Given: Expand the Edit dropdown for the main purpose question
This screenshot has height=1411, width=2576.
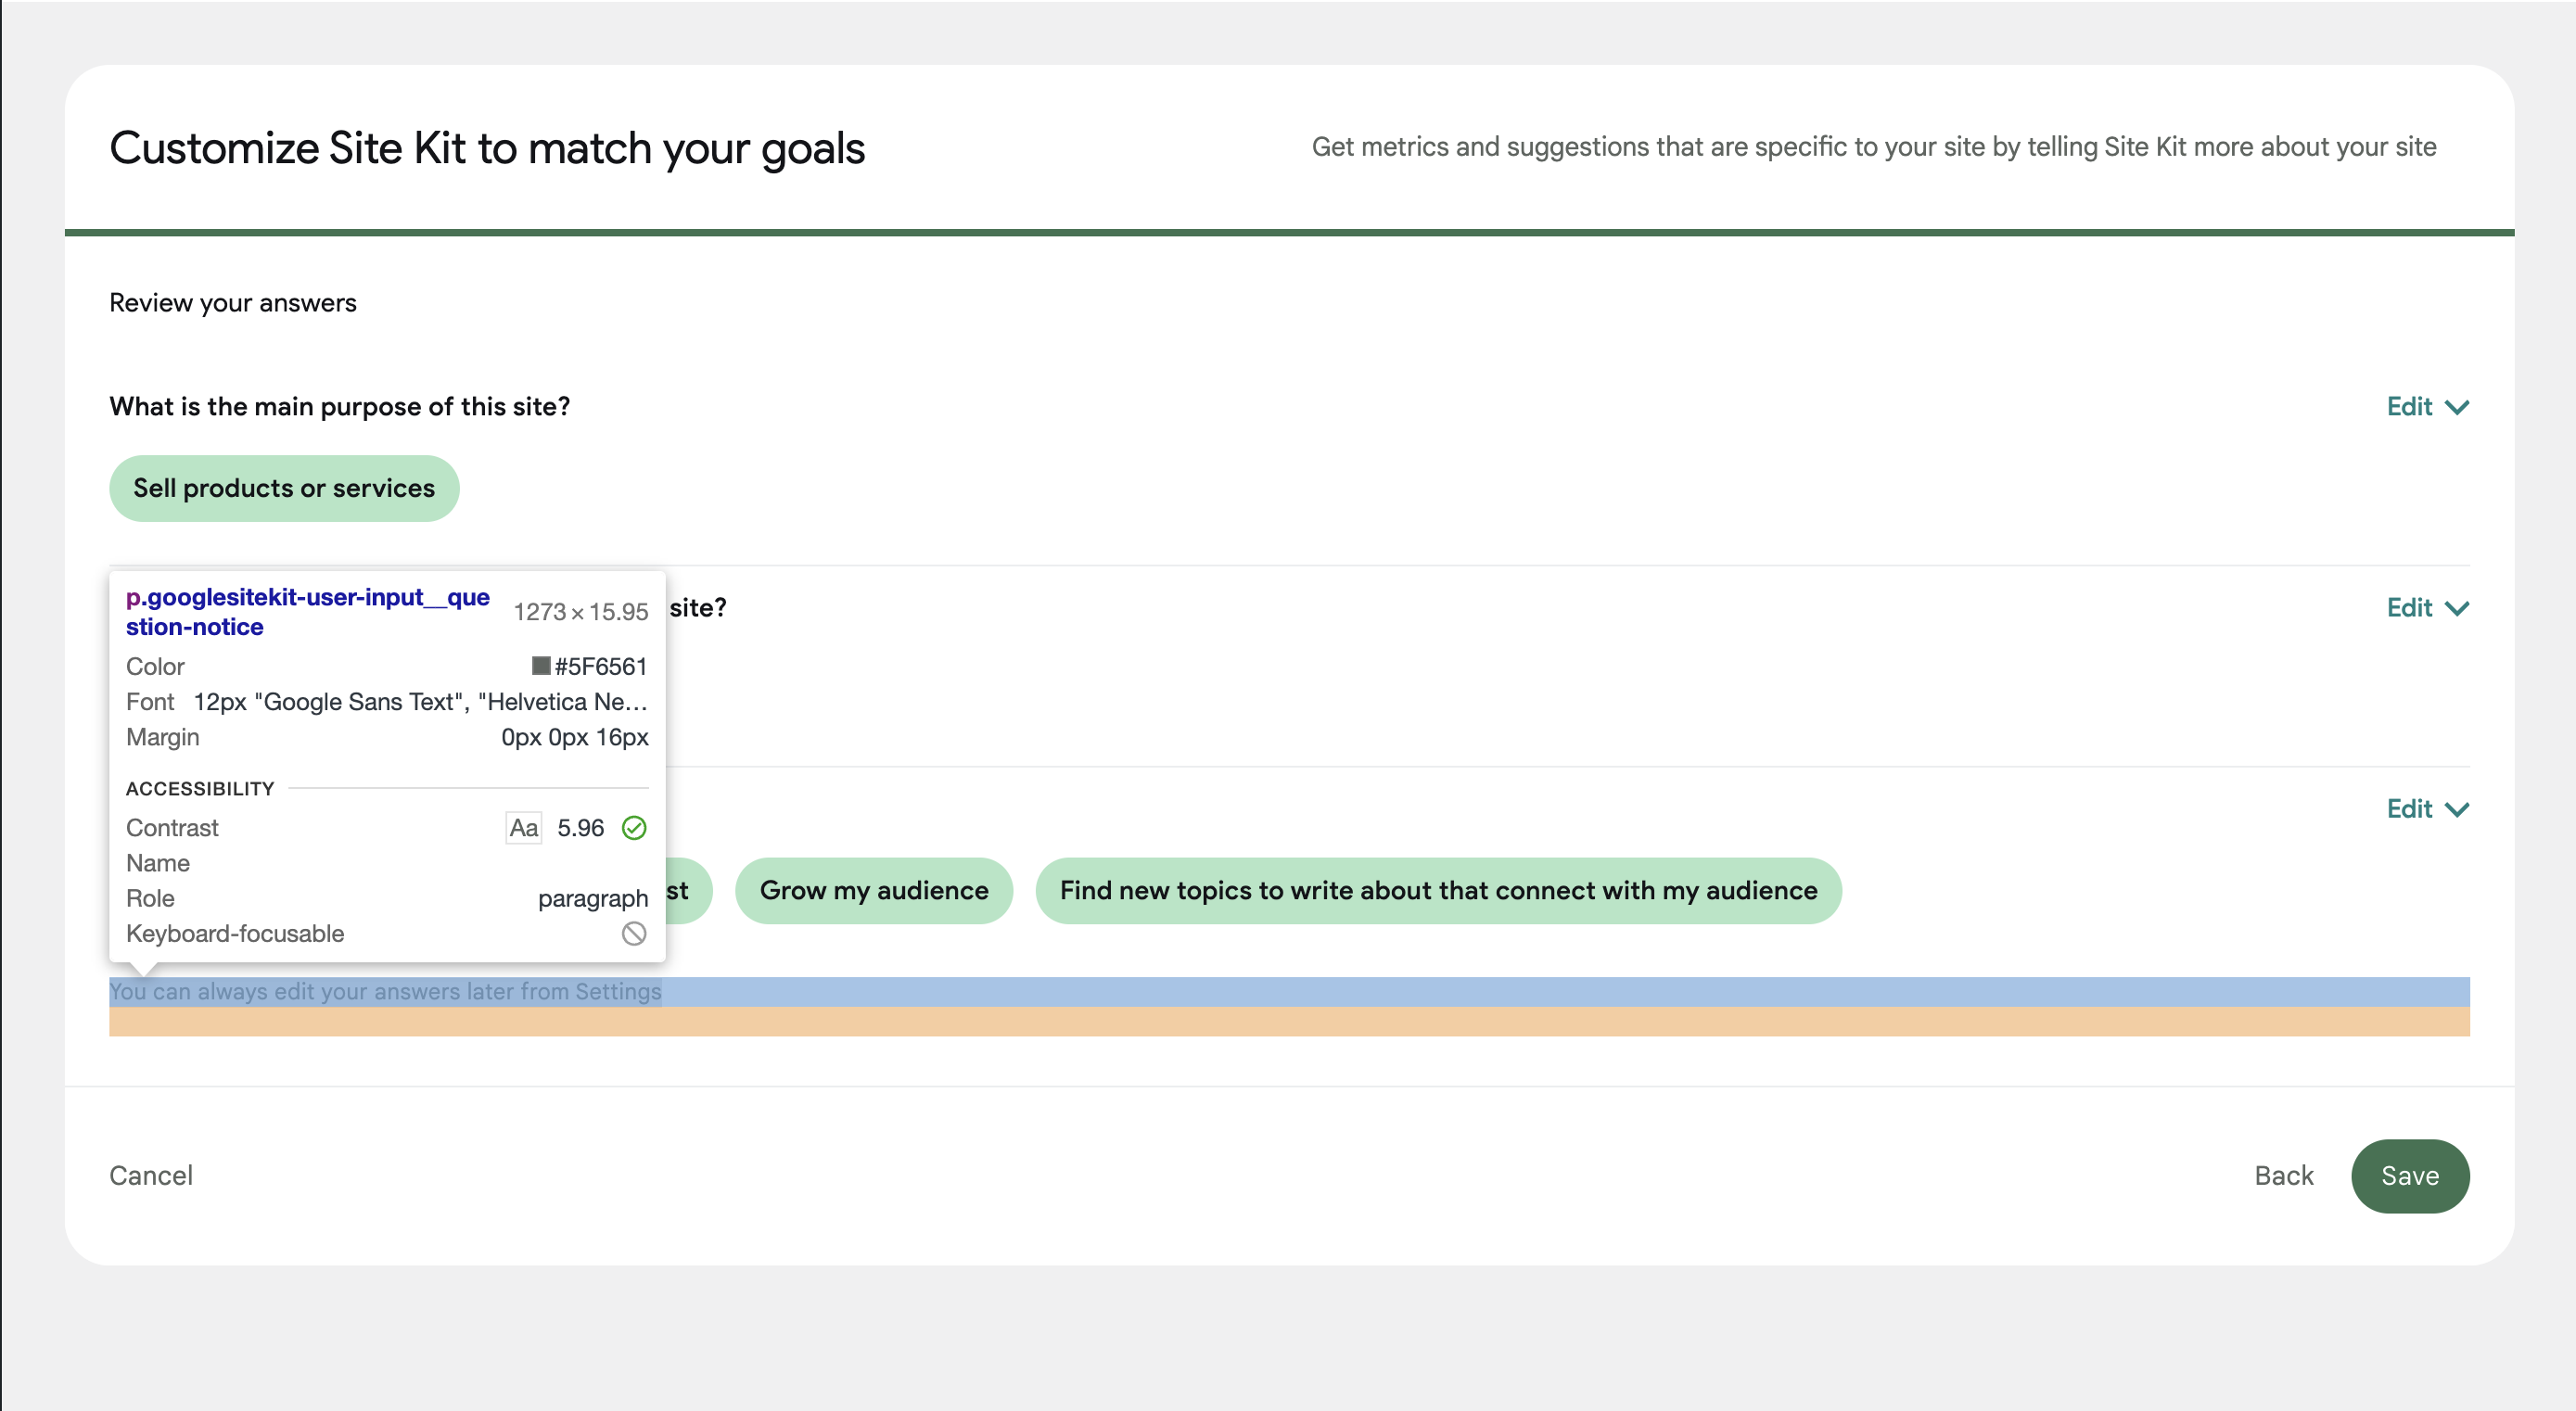Looking at the screenshot, I should [x=2427, y=406].
